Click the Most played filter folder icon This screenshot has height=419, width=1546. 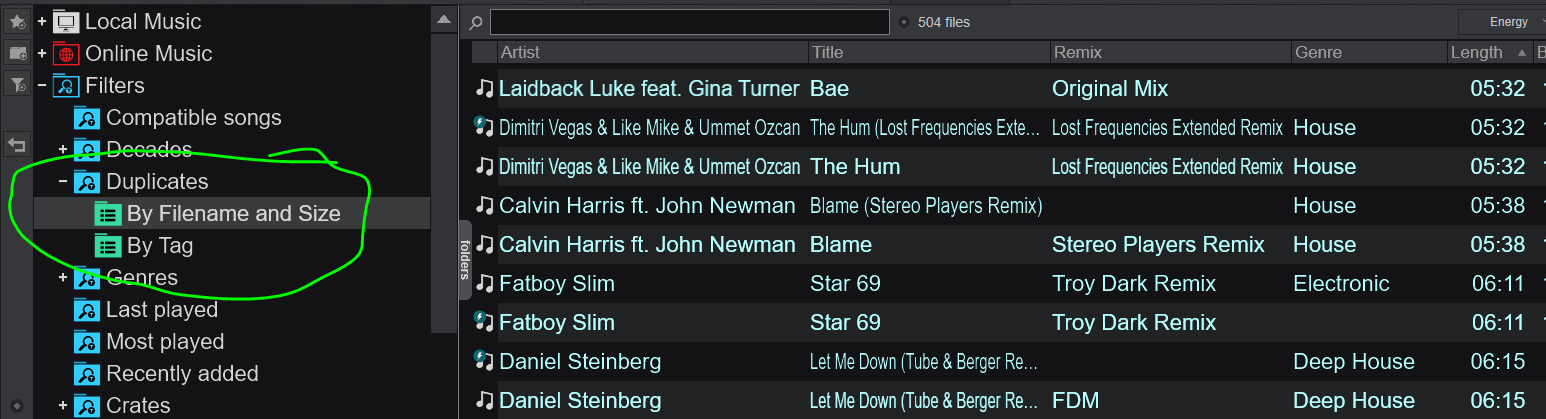[x=86, y=342]
